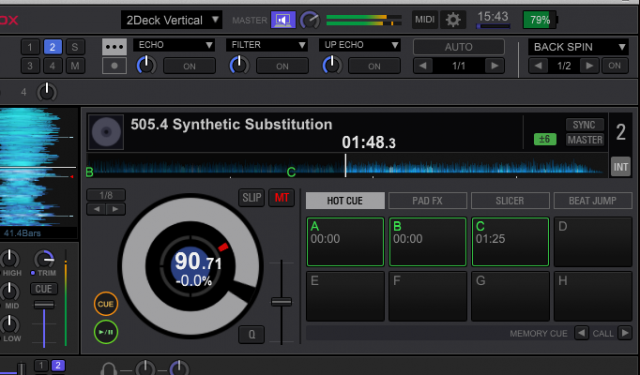640x375 pixels.
Task: Click empty hot cue pad H
Action: (593, 296)
